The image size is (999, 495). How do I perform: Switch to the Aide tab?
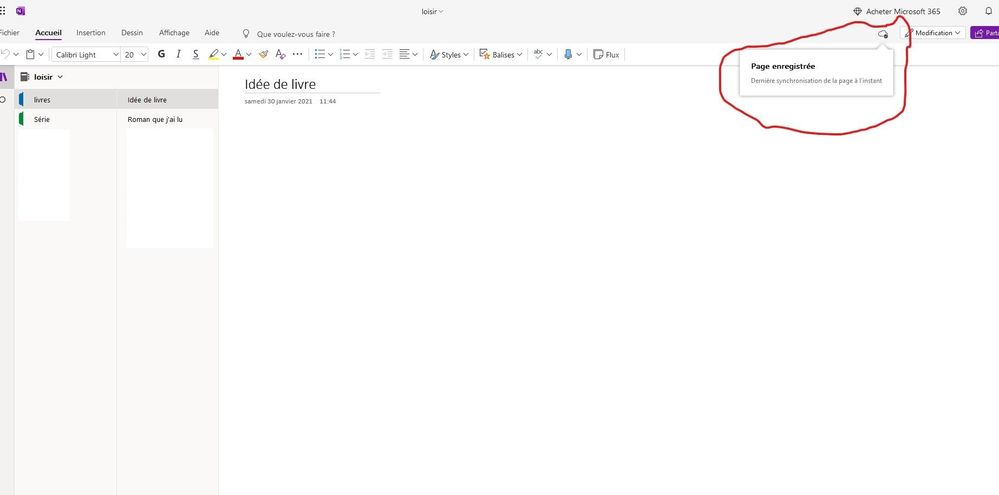tap(212, 32)
